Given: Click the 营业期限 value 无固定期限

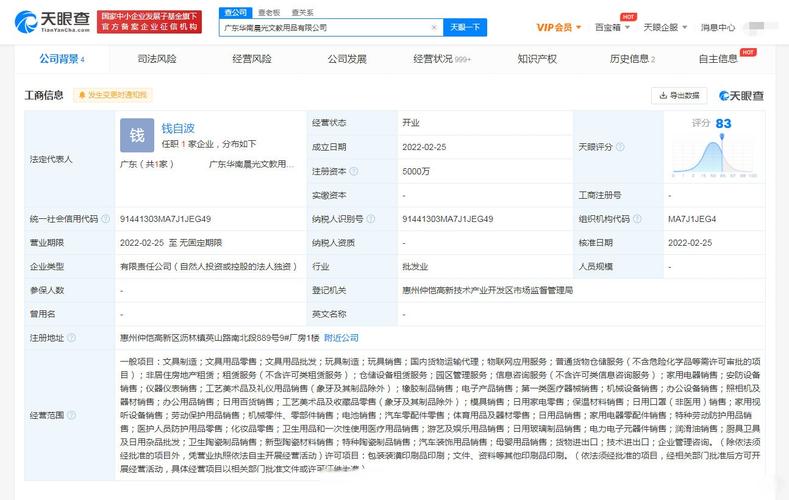Looking at the screenshot, I should click(201, 242).
